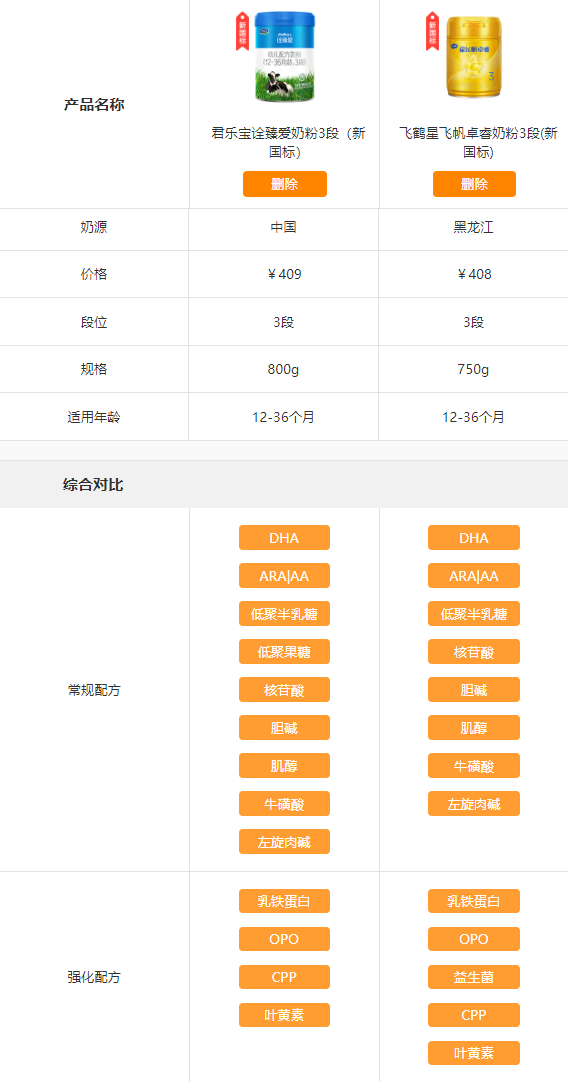
Task: Click the 800g specification cell
Action: point(284,369)
